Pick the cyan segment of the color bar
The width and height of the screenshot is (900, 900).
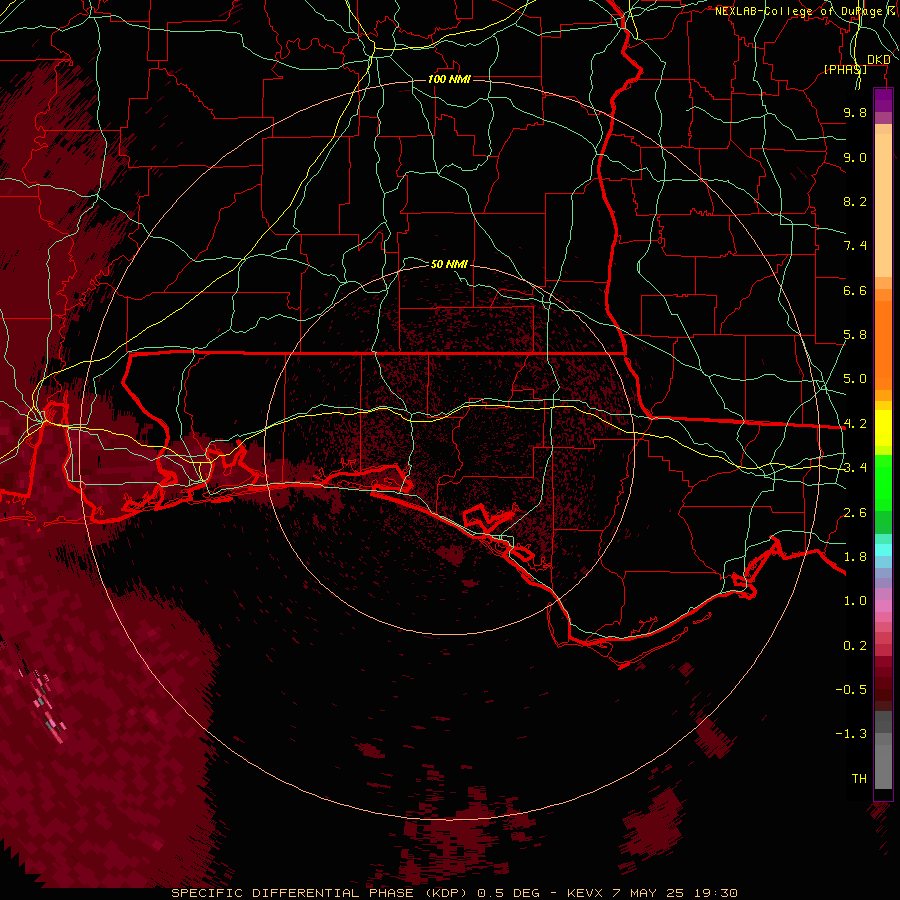883,550
